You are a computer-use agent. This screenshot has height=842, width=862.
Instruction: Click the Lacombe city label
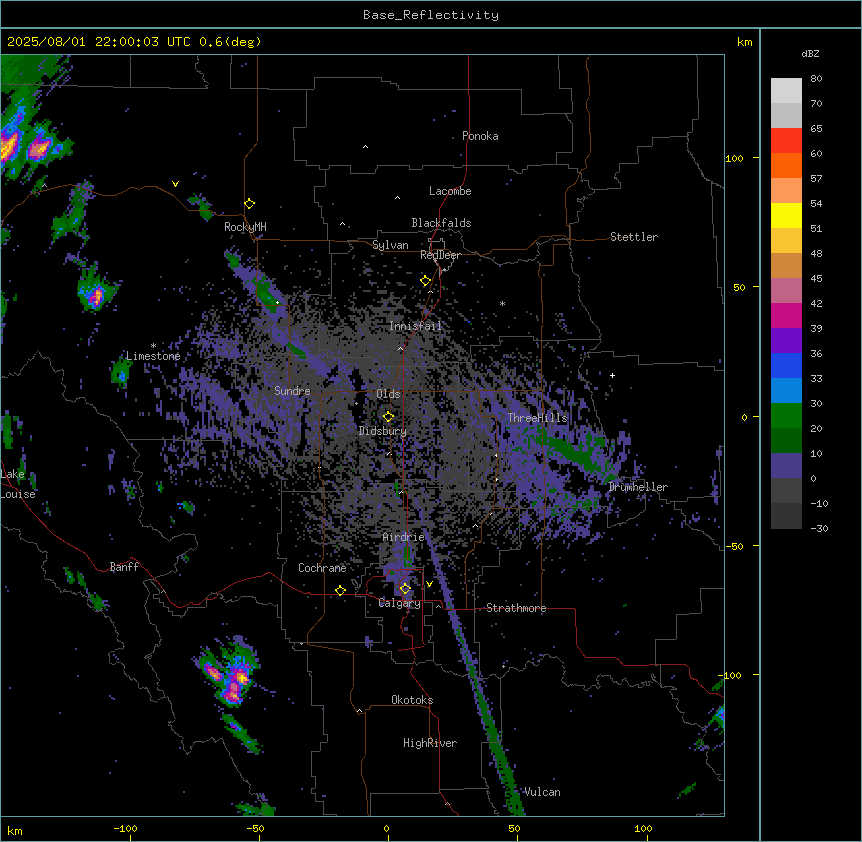coord(450,191)
